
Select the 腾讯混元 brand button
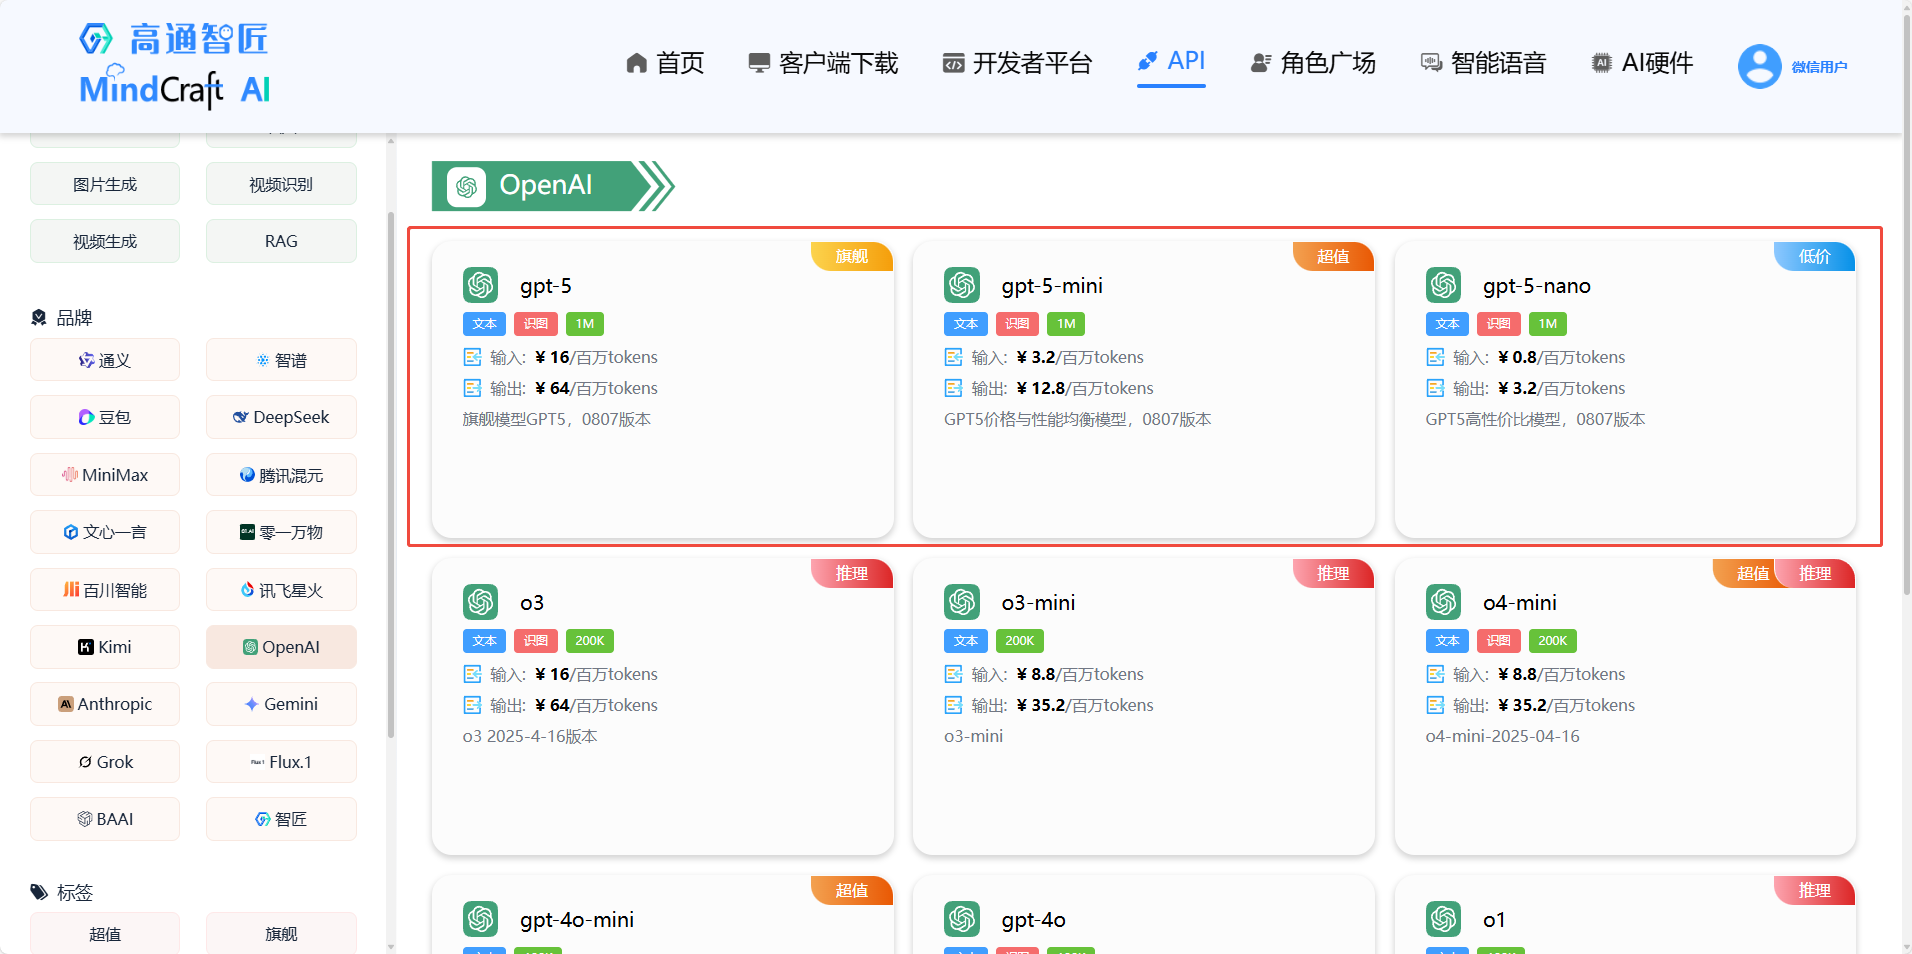pos(281,475)
